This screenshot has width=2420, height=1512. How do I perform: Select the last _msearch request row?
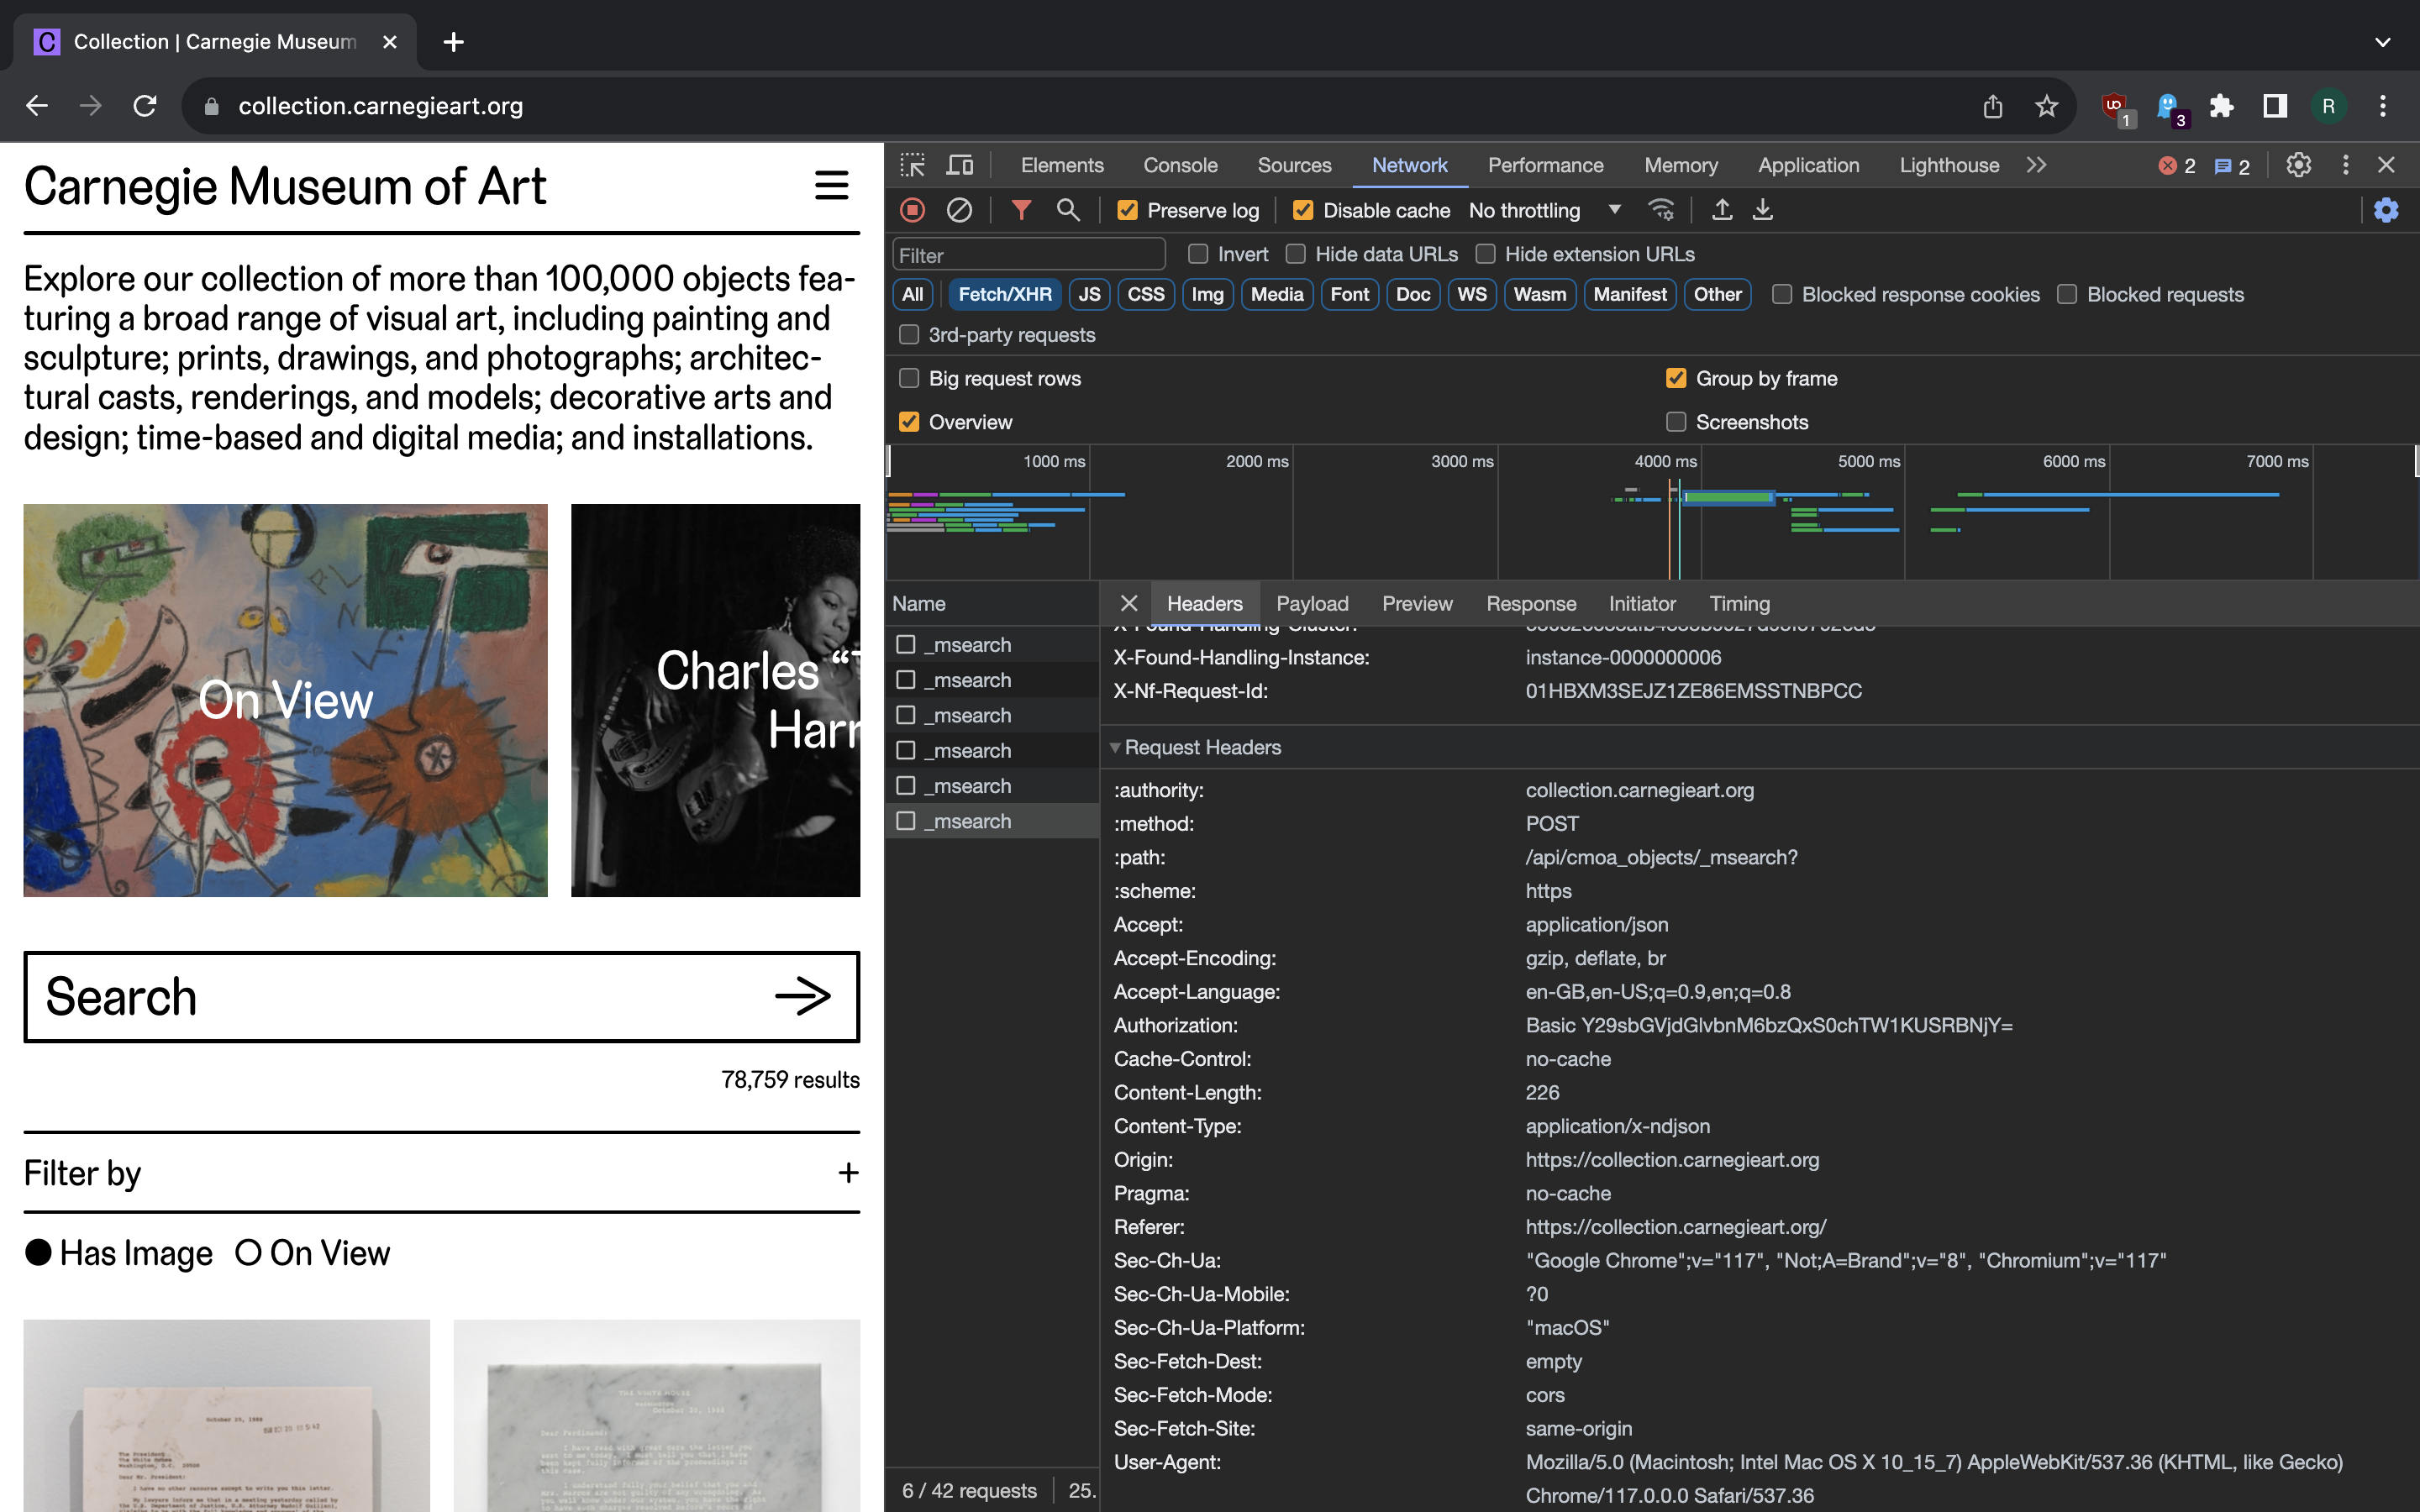pyautogui.click(x=992, y=821)
